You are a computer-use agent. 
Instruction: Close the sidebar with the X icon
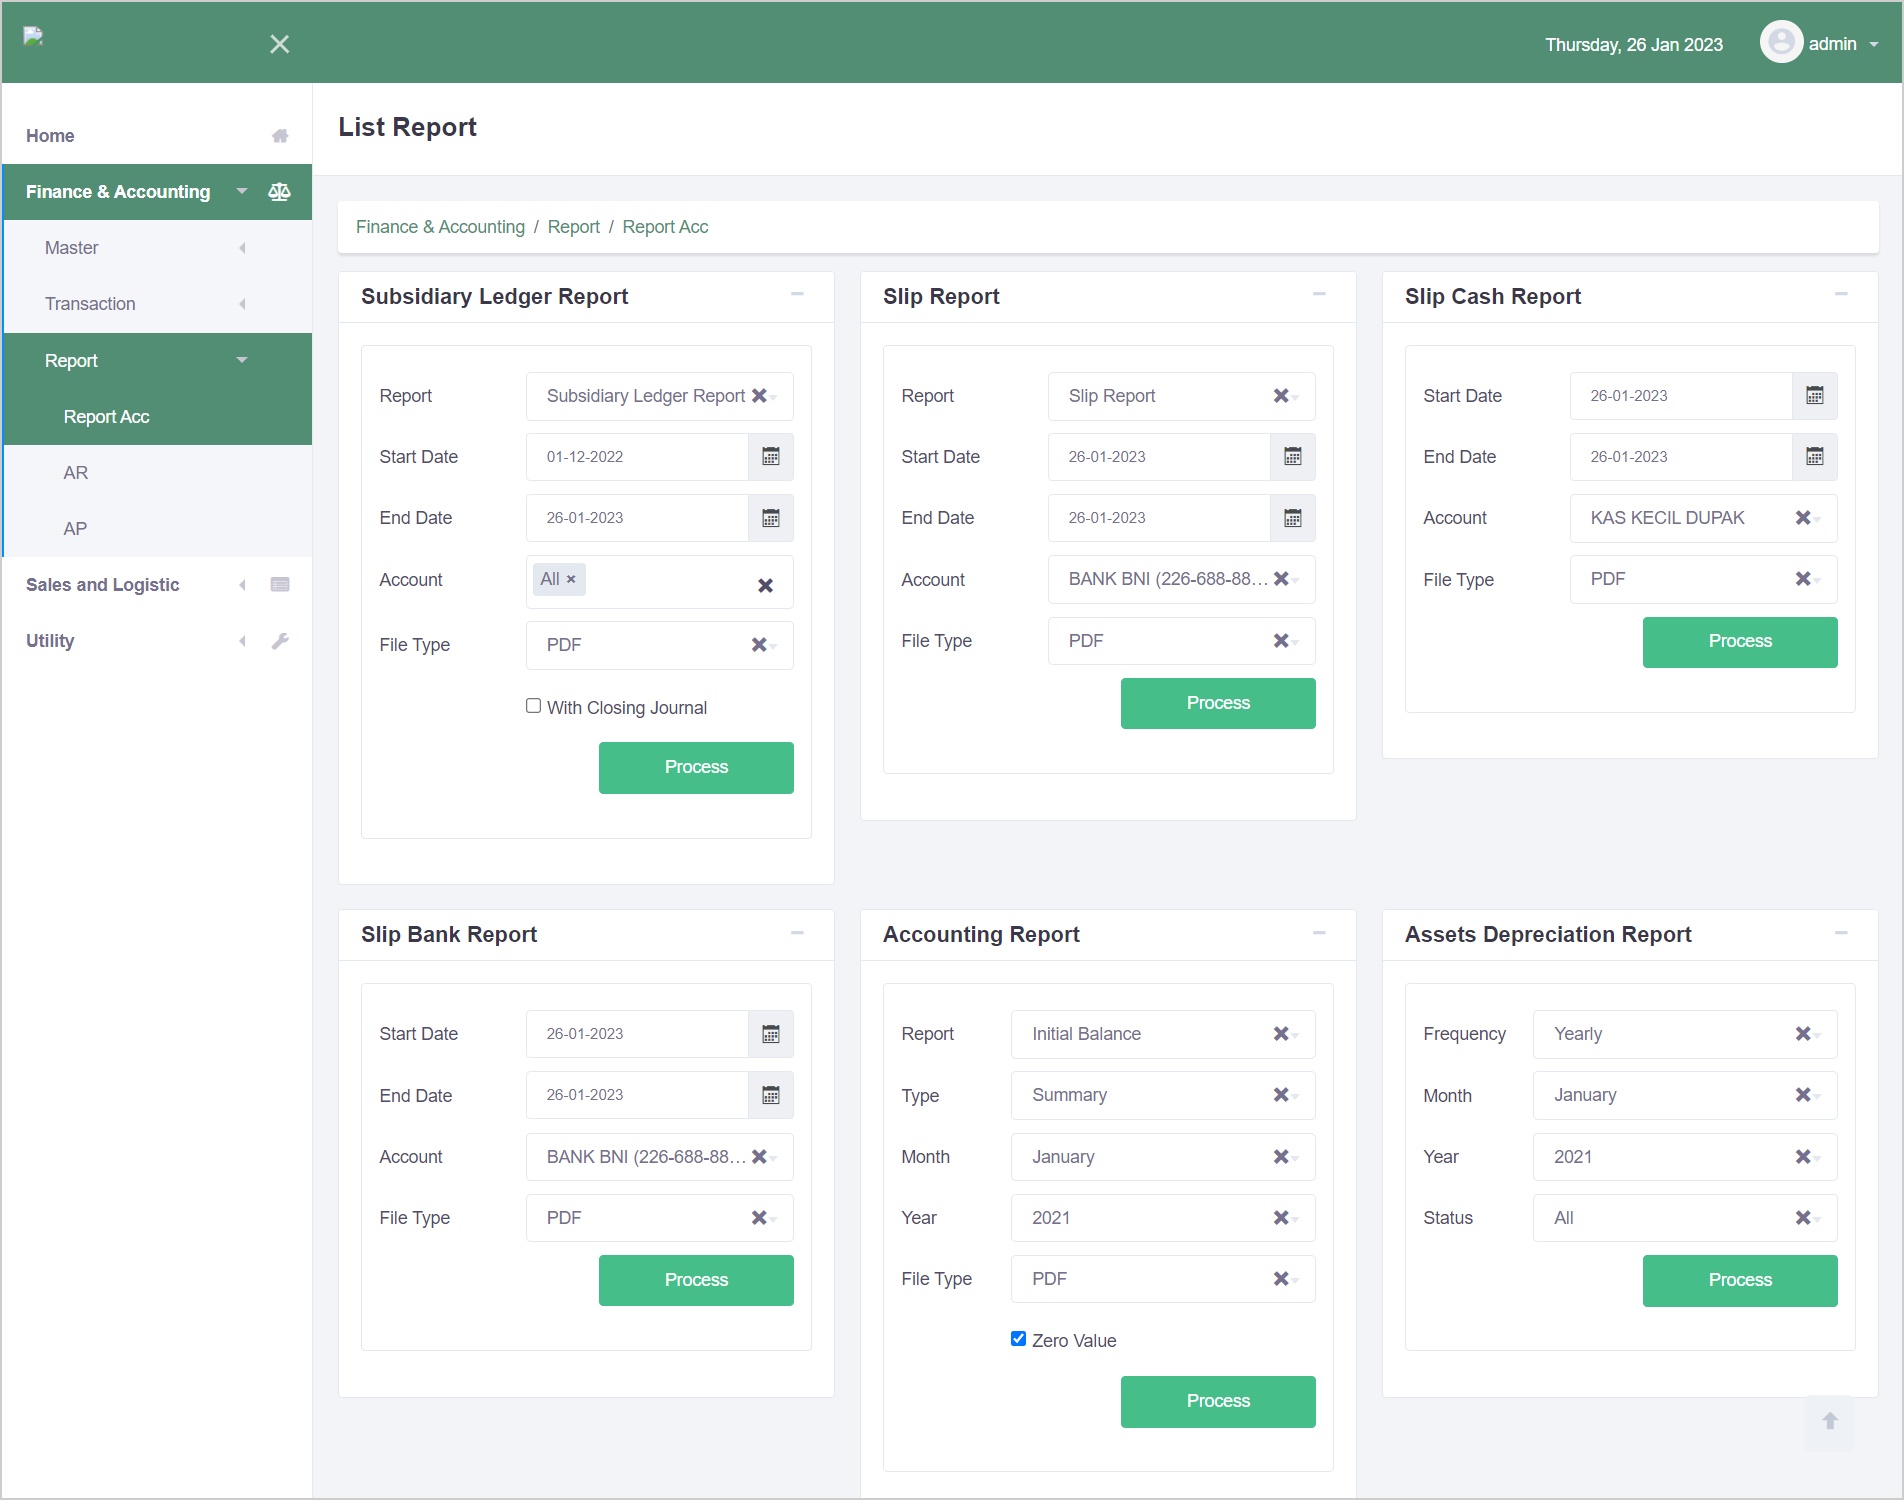click(280, 44)
